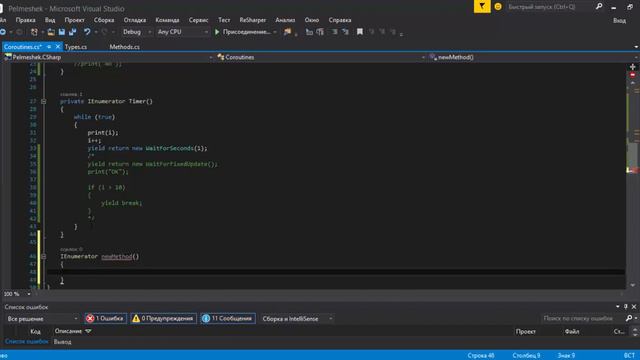Click the quick launch search magnifier icon
The height and width of the screenshot is (360, 640).
(x=599, y=7)
